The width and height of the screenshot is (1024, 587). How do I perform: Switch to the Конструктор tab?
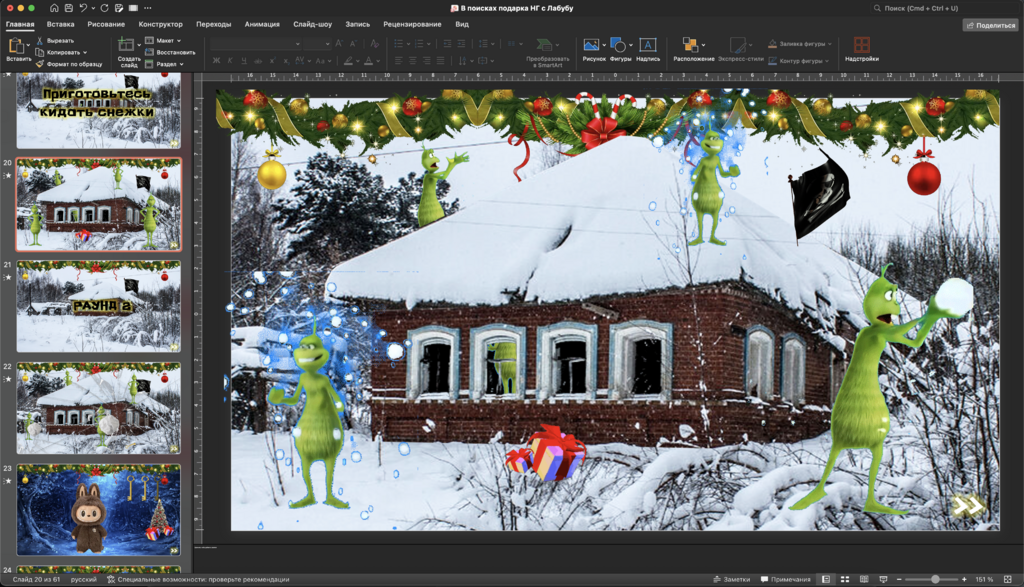pos(160,24)
